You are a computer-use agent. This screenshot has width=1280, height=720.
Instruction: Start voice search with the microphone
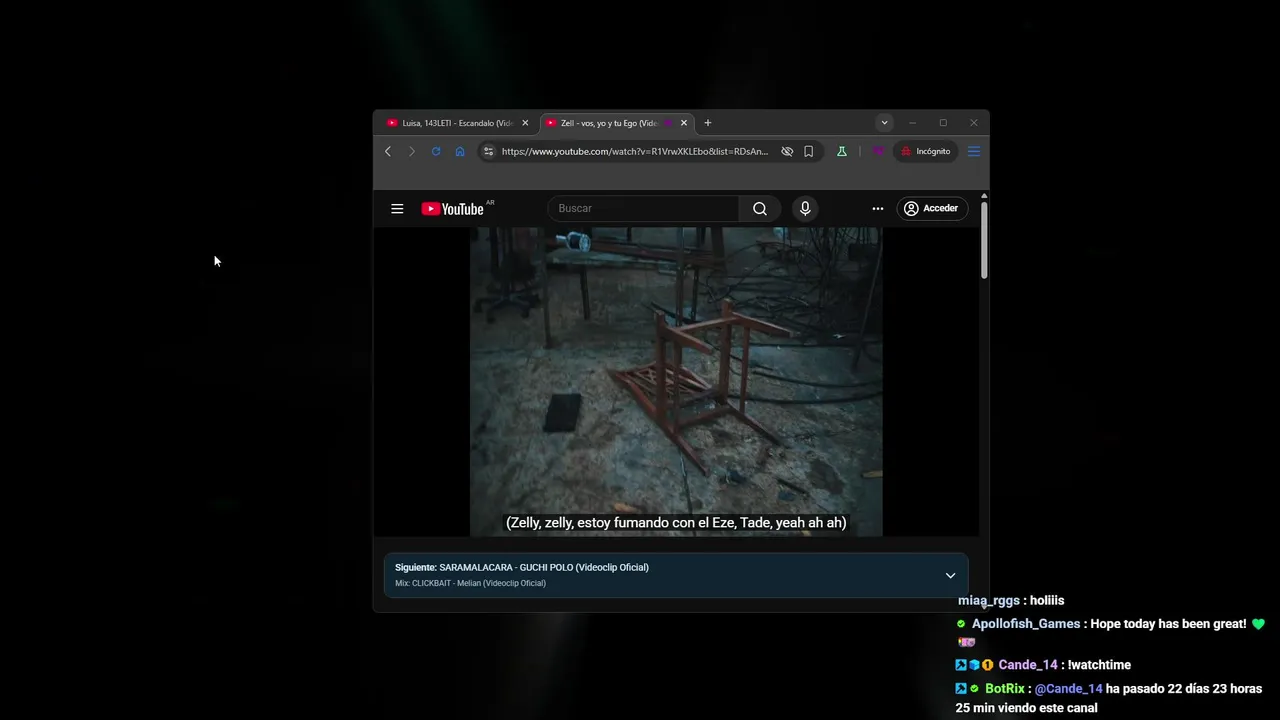pos(805,208)
